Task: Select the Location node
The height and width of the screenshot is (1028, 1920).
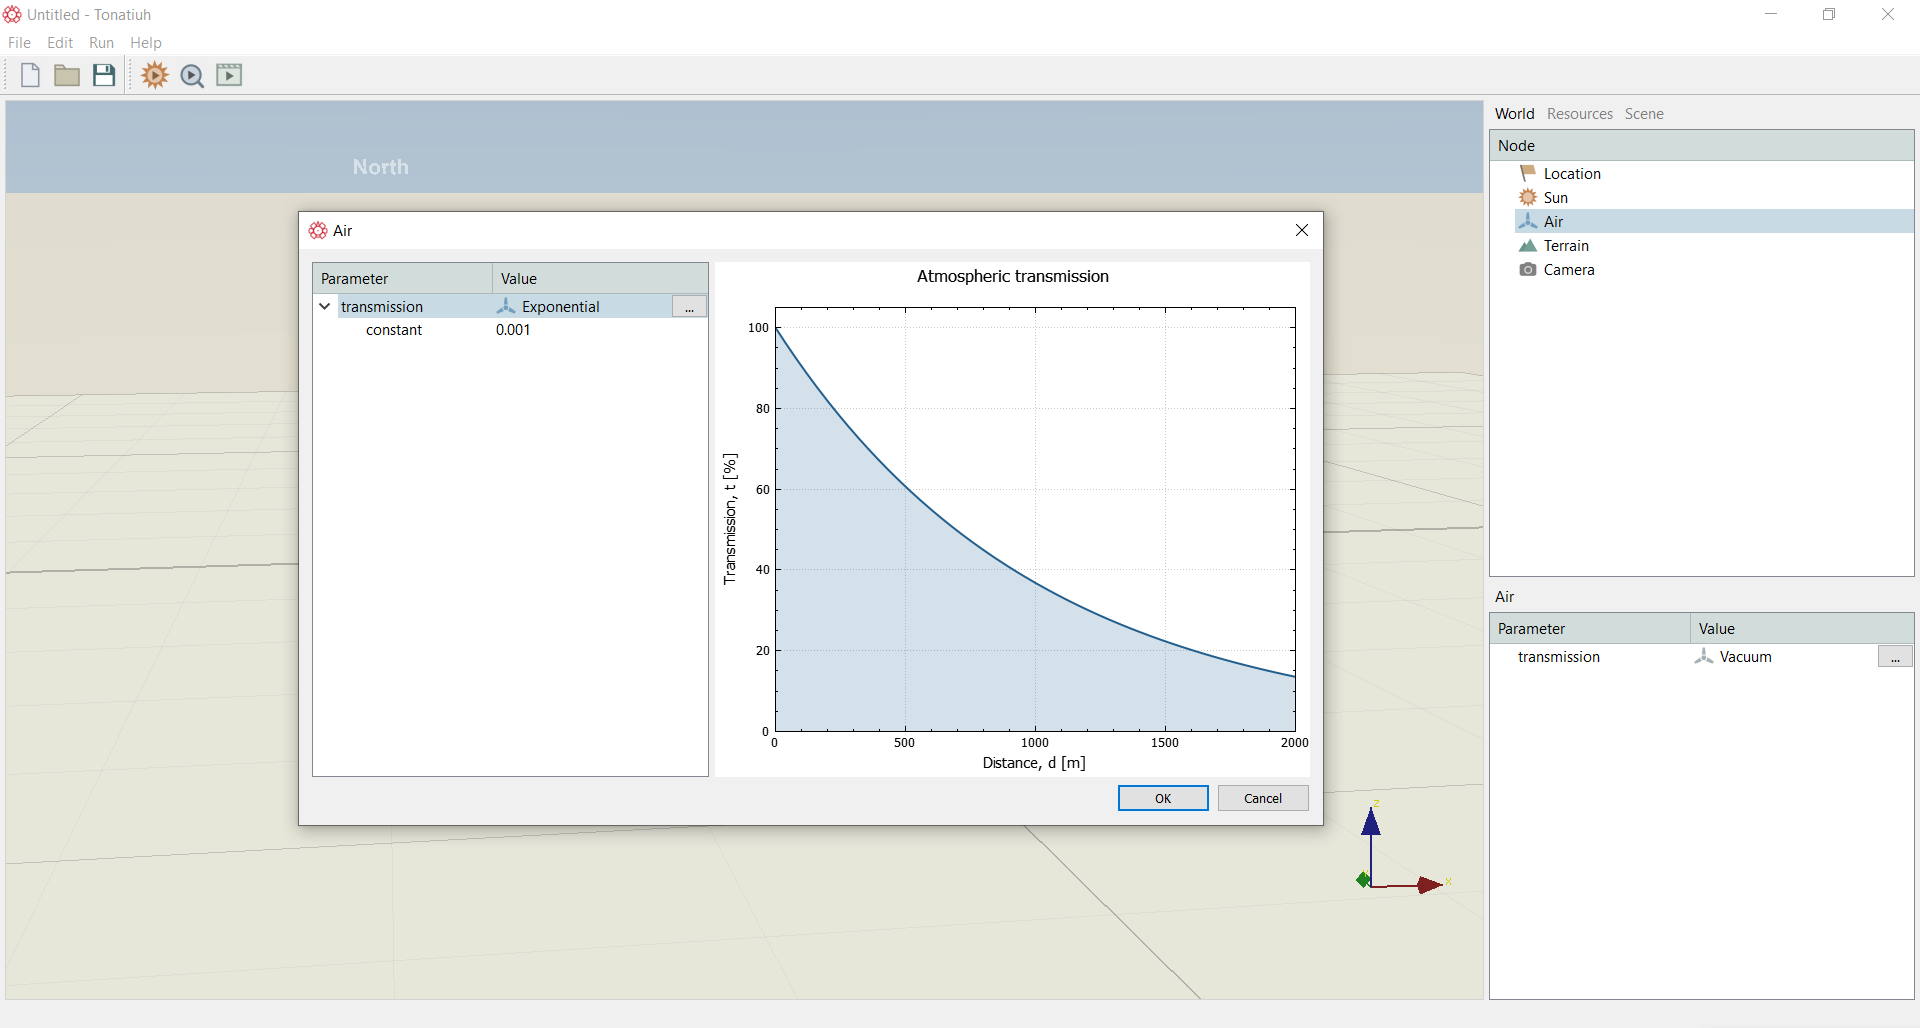Action: coord(1571,174)
